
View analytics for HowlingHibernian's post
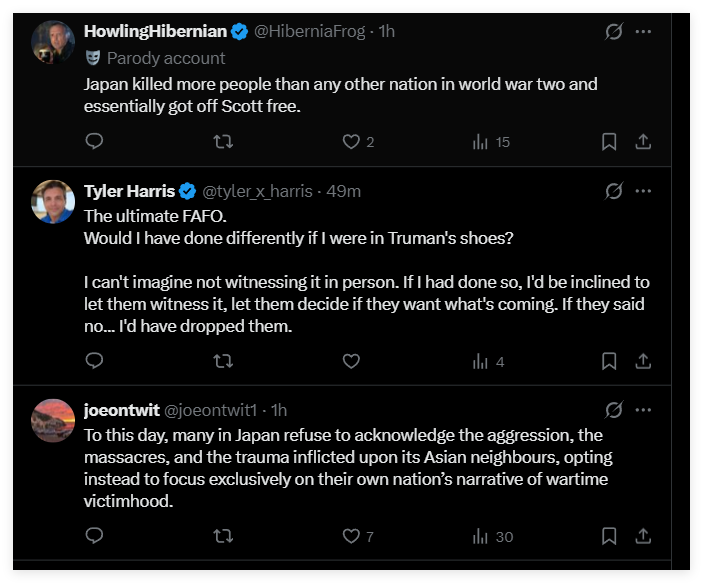pyautogui.click(x=480, y=142)
